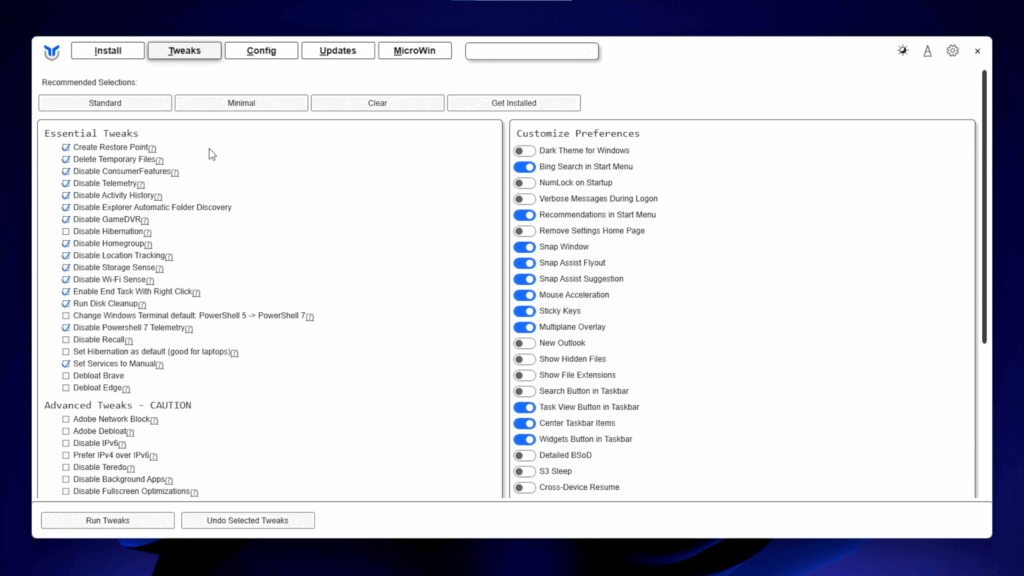
Task: Open font scaling via the A icon
Action: [x=928, y=51]
